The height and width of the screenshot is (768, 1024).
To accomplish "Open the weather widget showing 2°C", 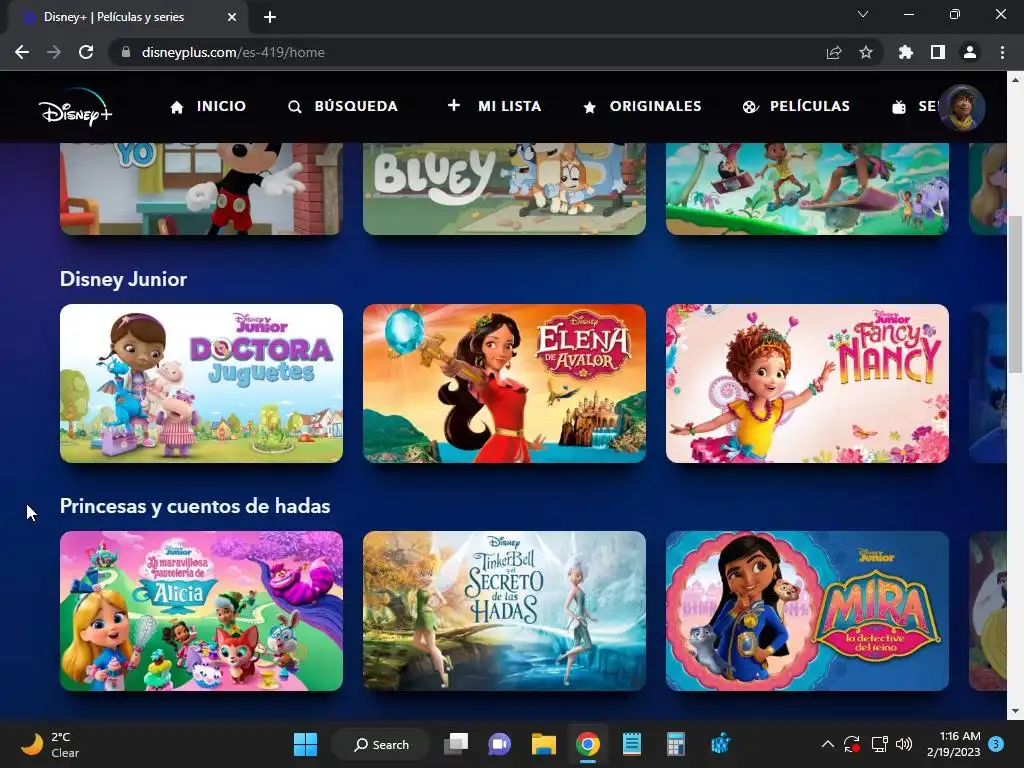I will point(51,744).
